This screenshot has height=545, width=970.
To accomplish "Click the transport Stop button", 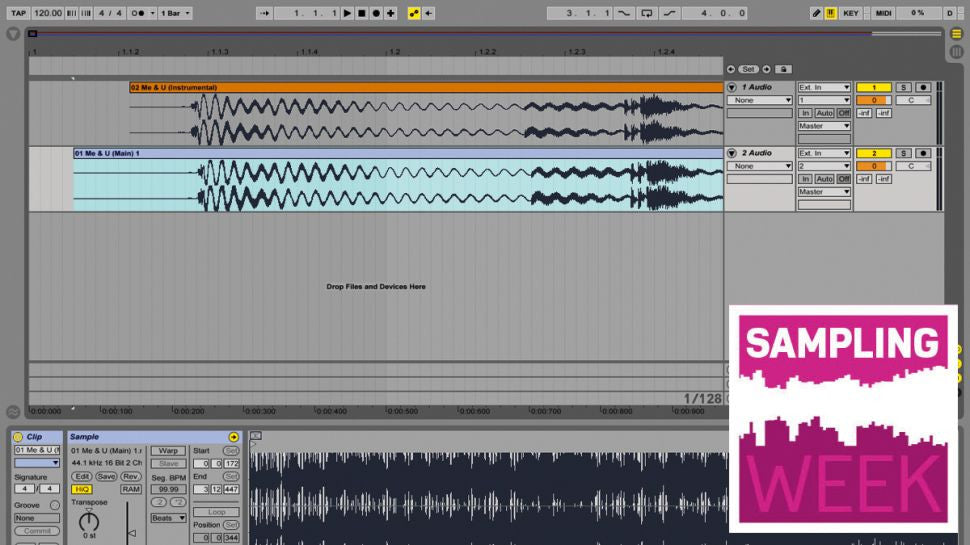I will click(362, 13).
